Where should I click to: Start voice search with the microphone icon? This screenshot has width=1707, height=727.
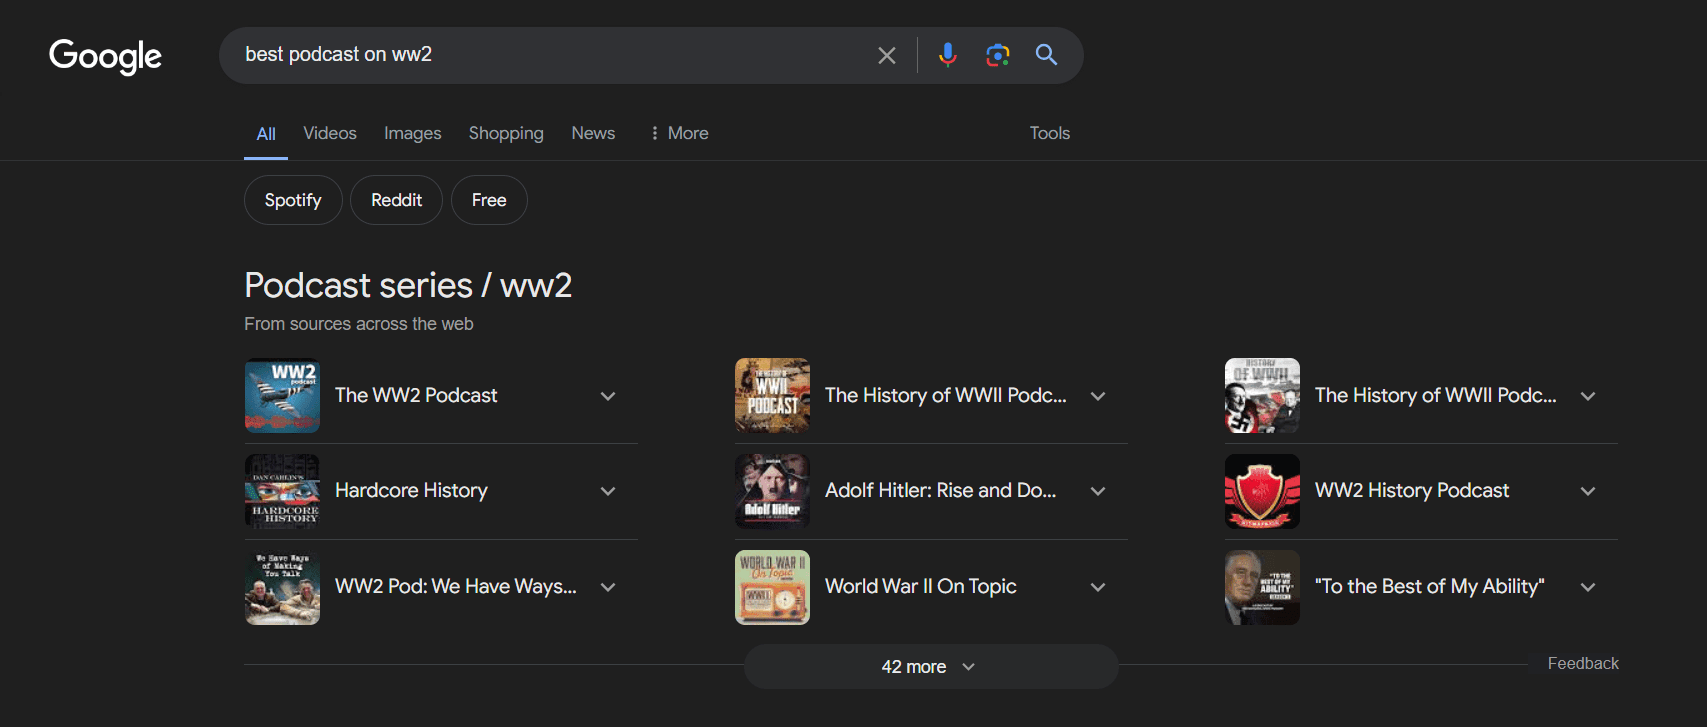(948, 55)
